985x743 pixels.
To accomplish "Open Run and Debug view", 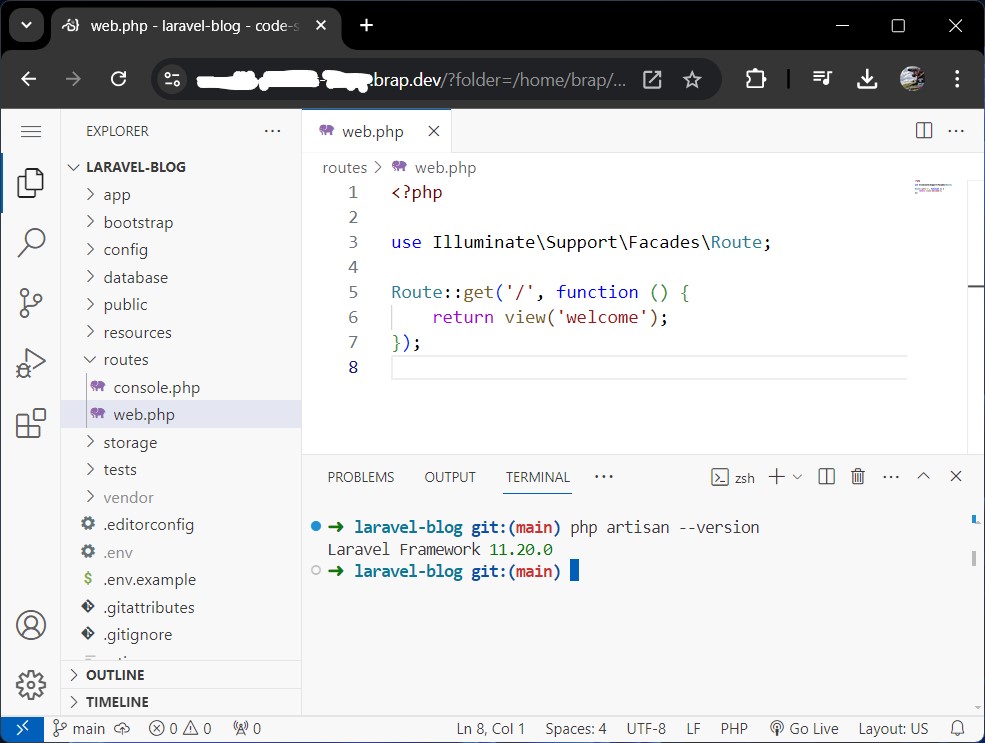I will click(x=31, y=363).
